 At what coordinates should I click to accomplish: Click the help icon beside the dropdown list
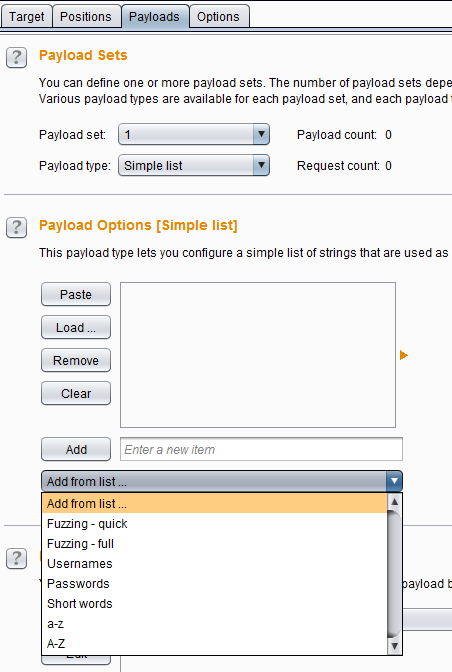click(x=16, y=559)
